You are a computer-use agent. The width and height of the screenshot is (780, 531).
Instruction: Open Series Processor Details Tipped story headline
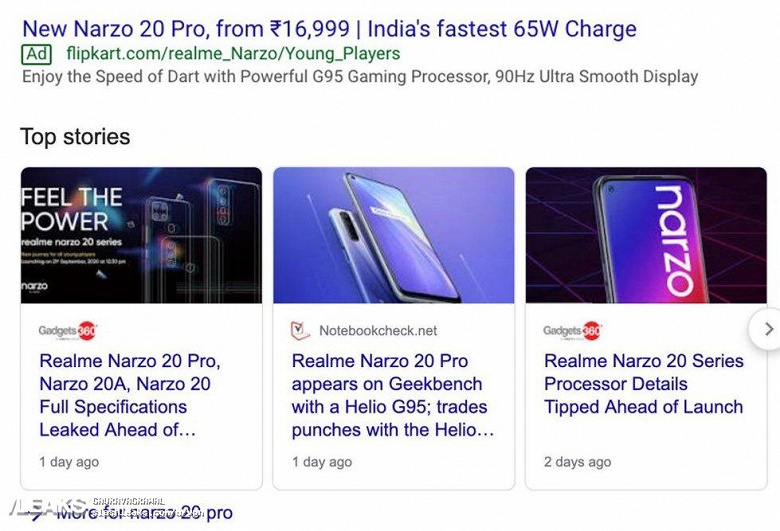coord(644,384)
